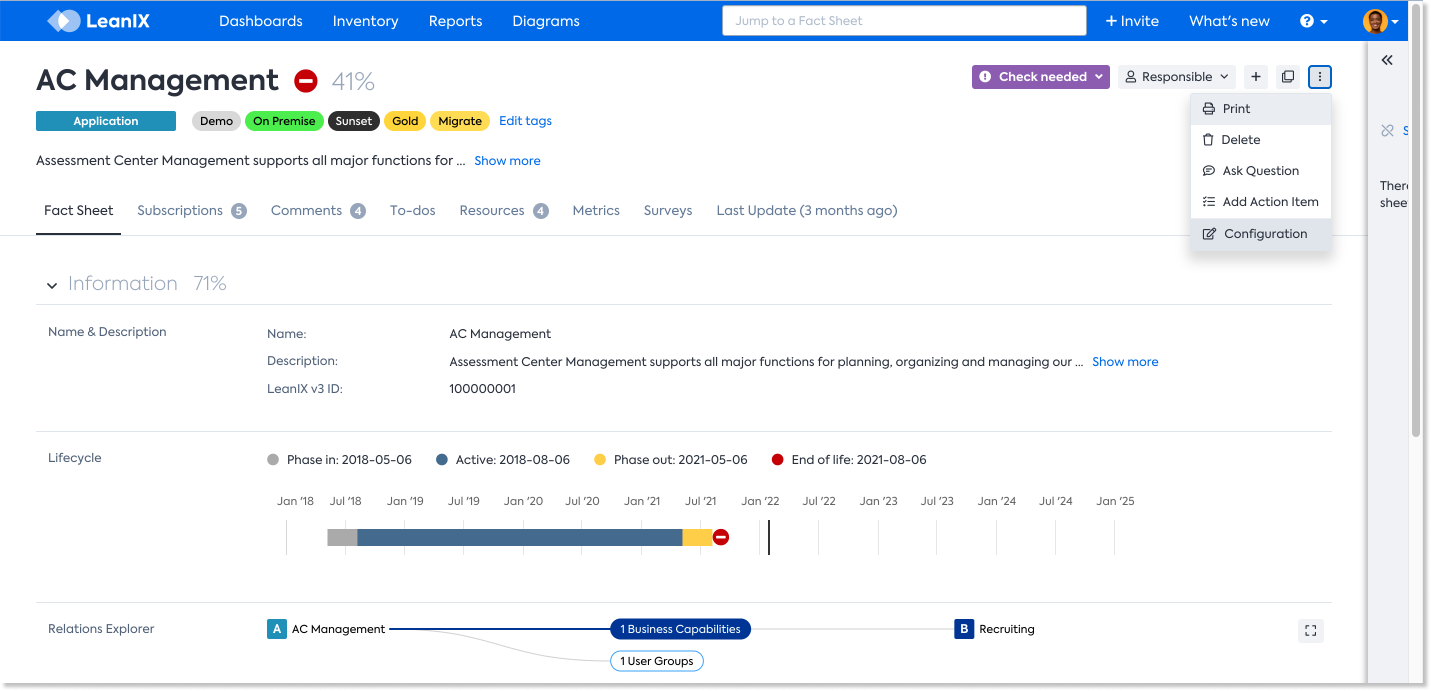The height and width of the screenshot is (691, 1431).
Task: Close the three-dots more actions menu
Action: (1320, 77)
